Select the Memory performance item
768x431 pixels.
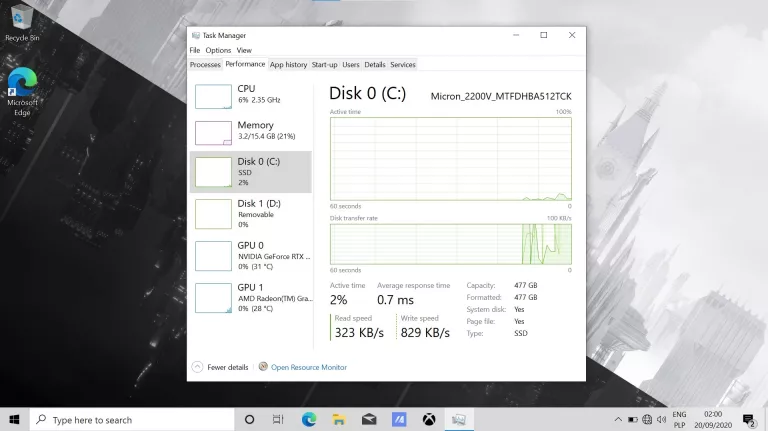click(251, 132)
